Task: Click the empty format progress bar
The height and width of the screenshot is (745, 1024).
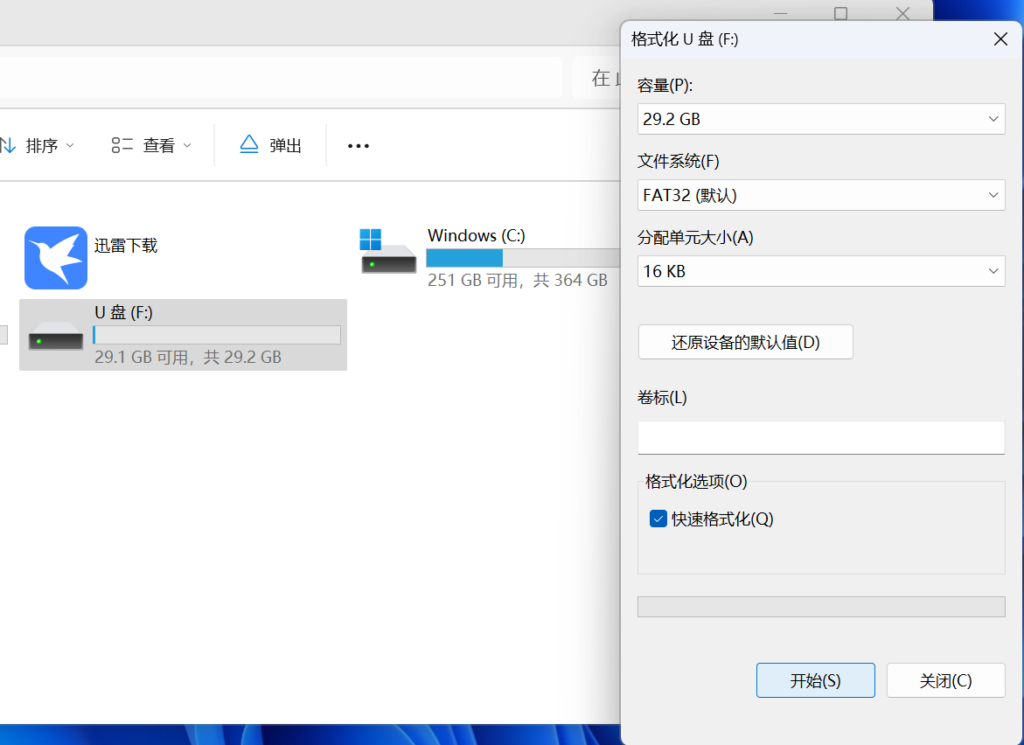Action: click(820, 607)
